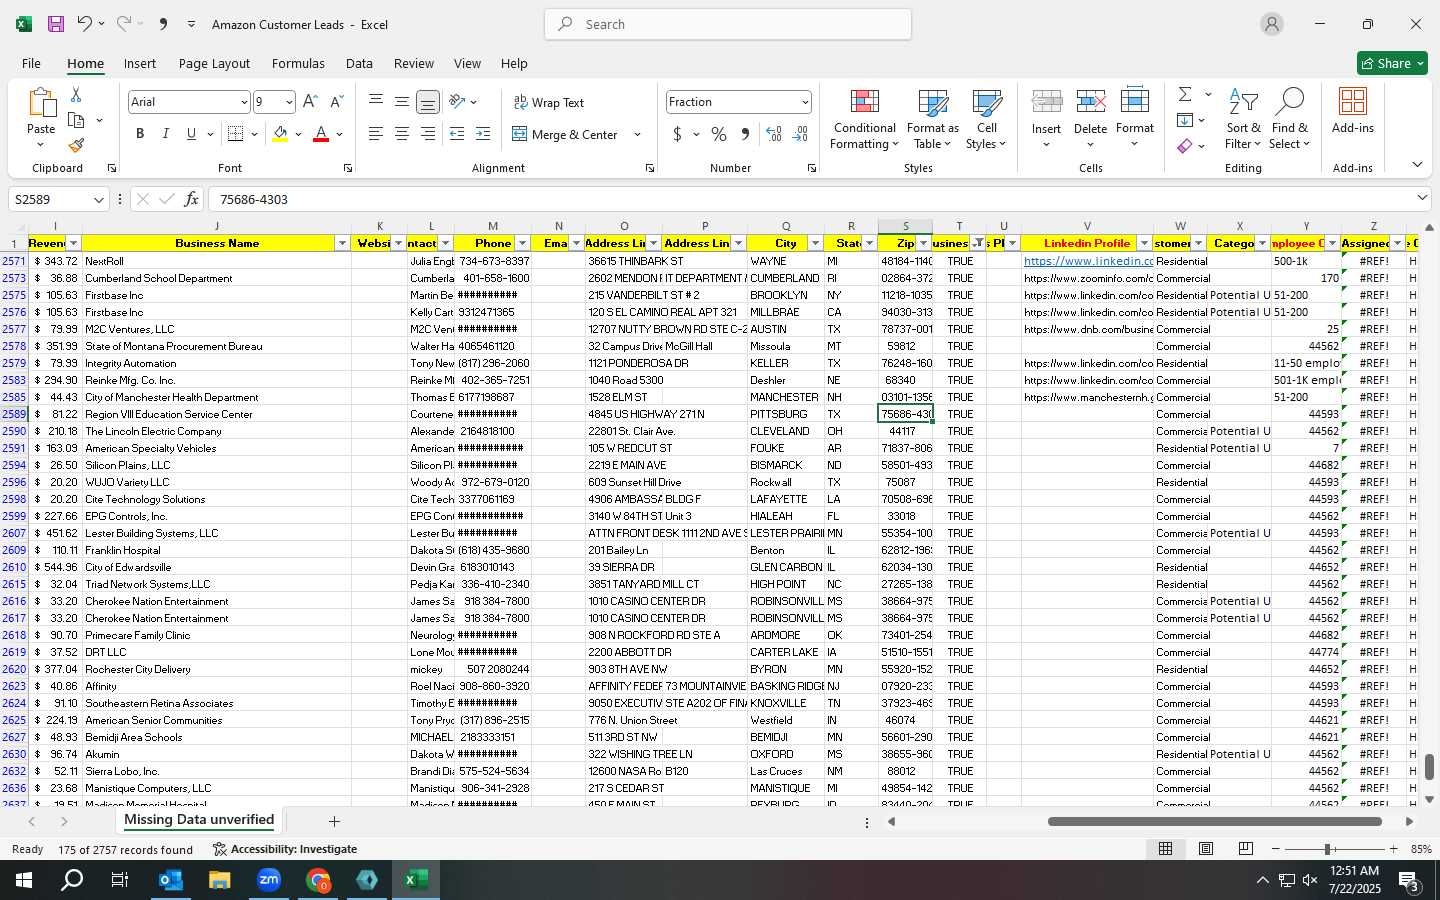
Task: Switch to the Page Layout tab
Action: pos(214,63)
